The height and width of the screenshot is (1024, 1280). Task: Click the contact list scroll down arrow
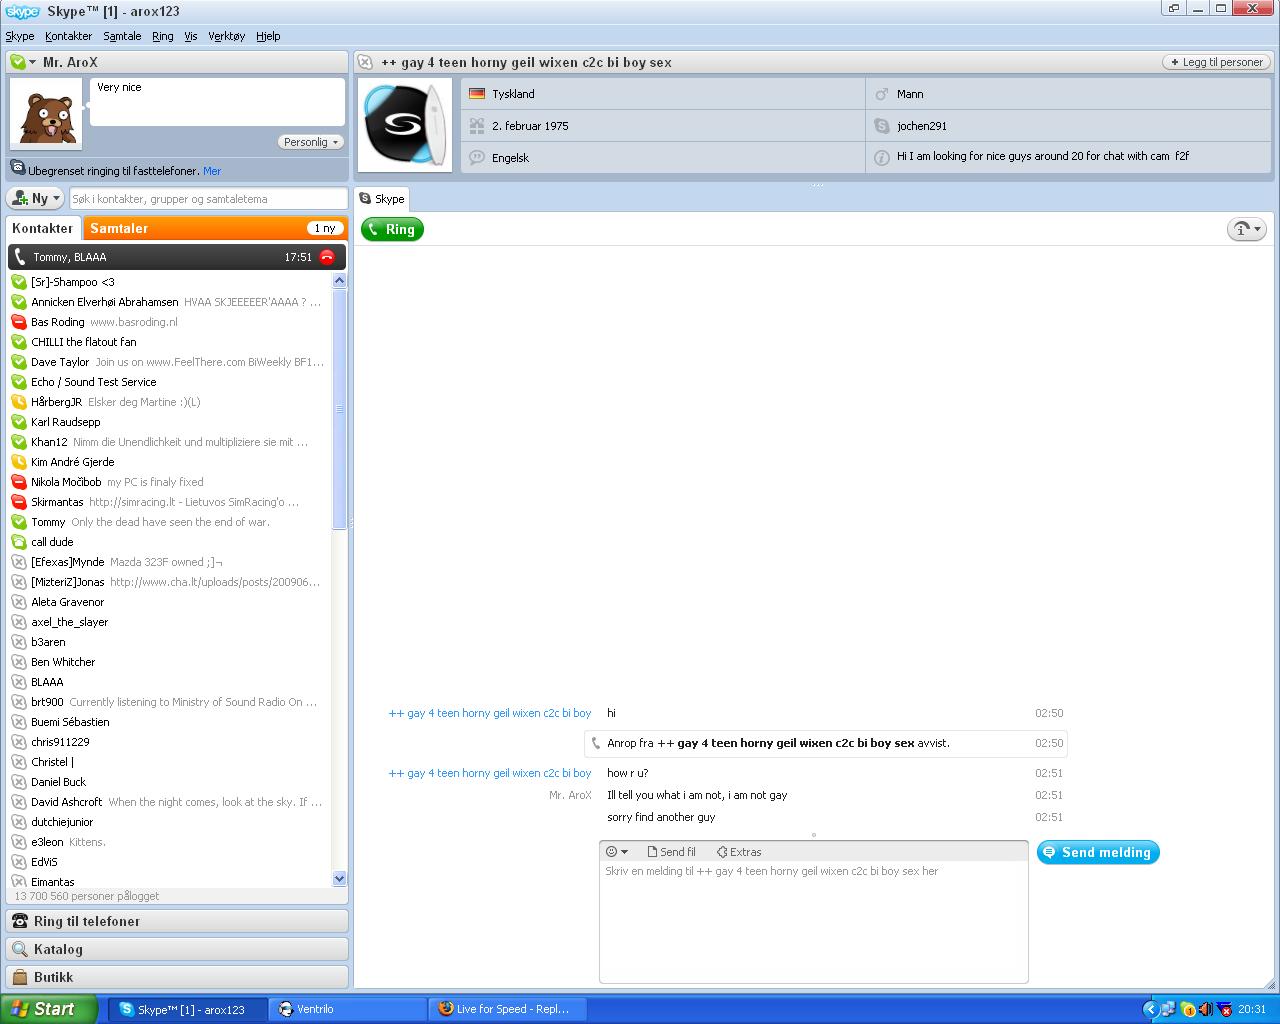coord(339,879)
